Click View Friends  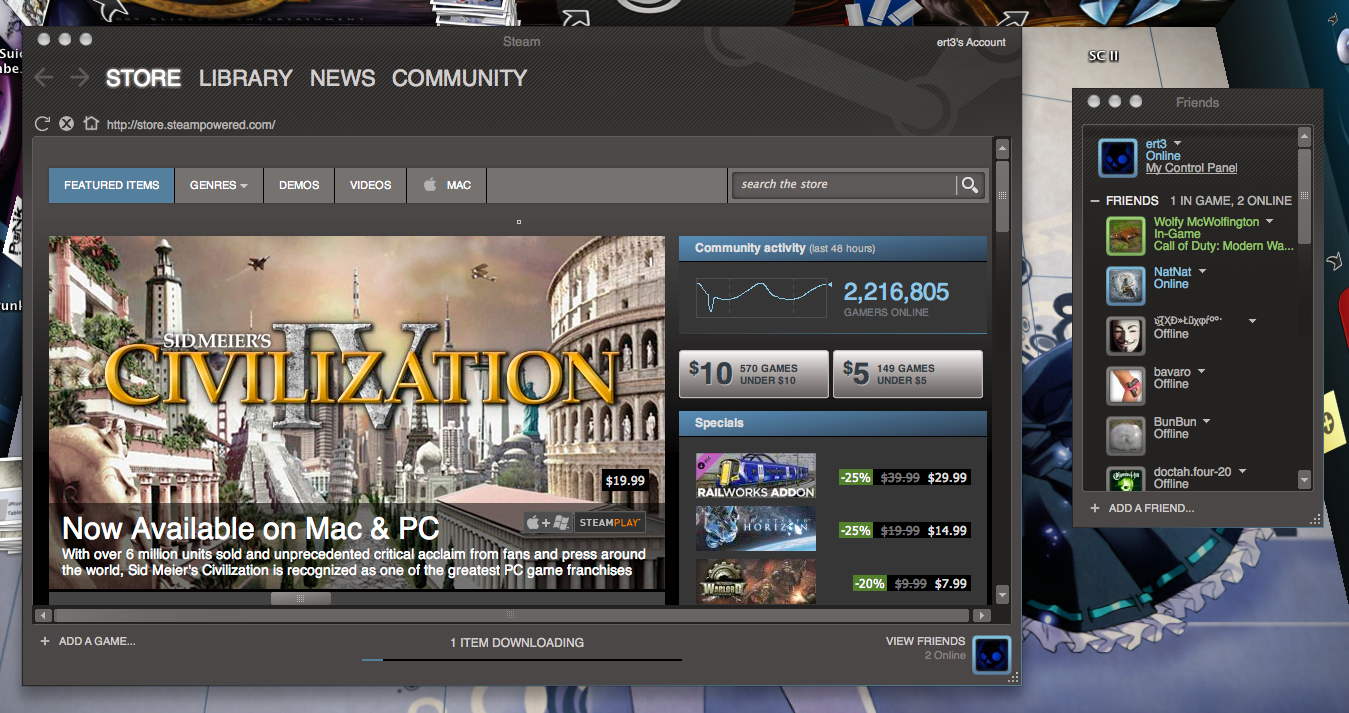click(925, 641)
